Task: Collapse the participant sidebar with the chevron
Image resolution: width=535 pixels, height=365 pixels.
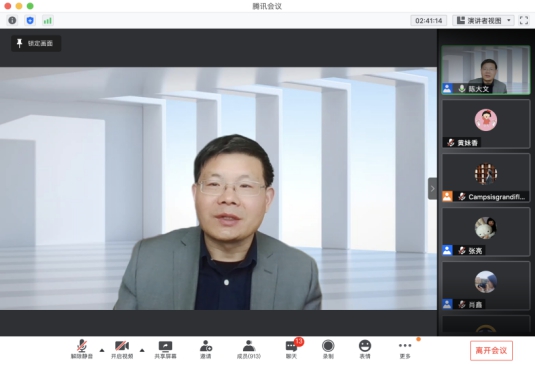Action: coord(432,188)
